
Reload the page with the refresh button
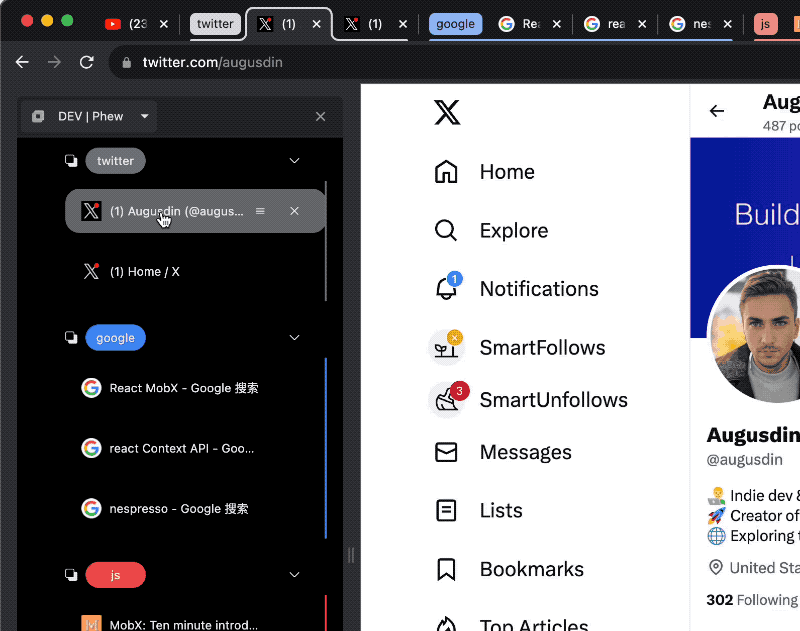point(87,62)
